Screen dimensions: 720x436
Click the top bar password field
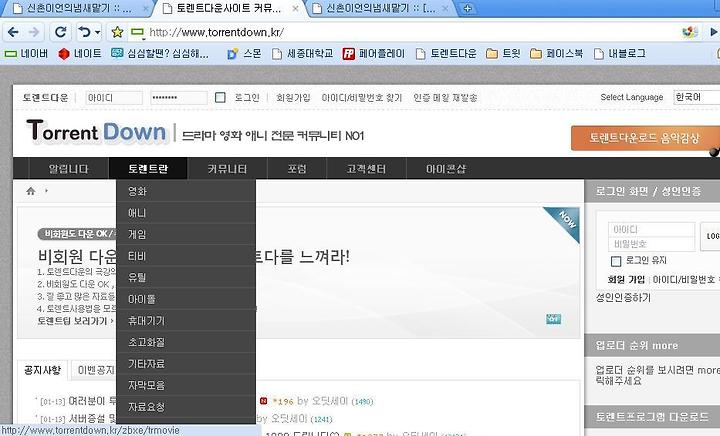click(x=179, y=98)
